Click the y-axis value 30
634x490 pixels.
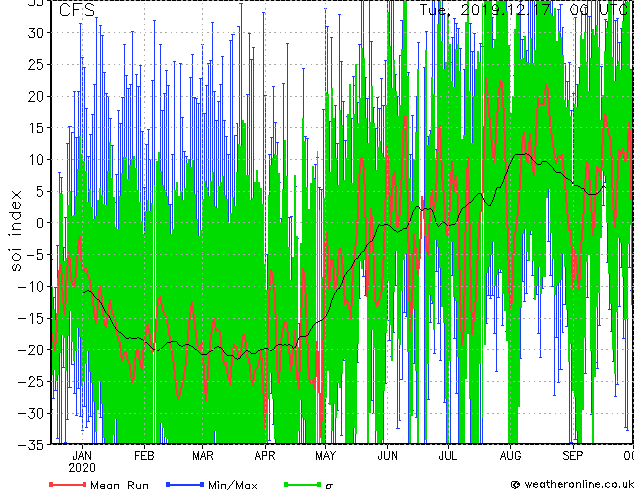36,33
